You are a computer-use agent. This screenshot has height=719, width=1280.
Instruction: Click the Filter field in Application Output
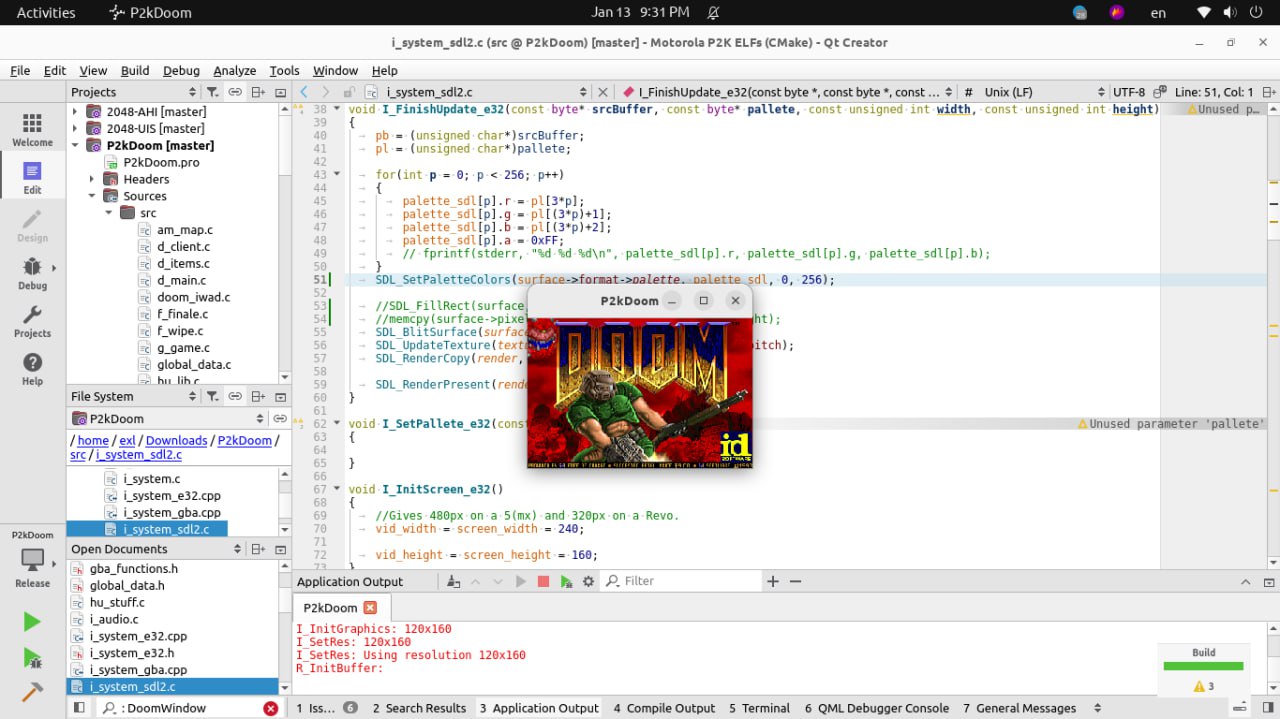(x=690, y=581)
